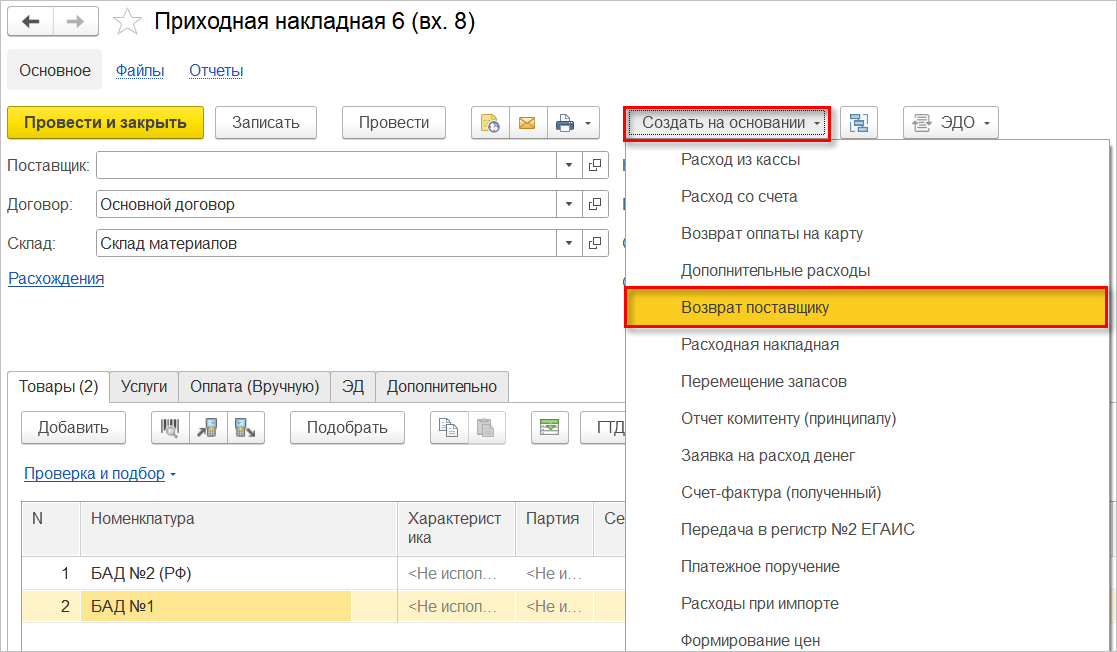This screenshot has height=652, width=1117.
Task: Open the document report icon with clock
Action: [490, 123]
